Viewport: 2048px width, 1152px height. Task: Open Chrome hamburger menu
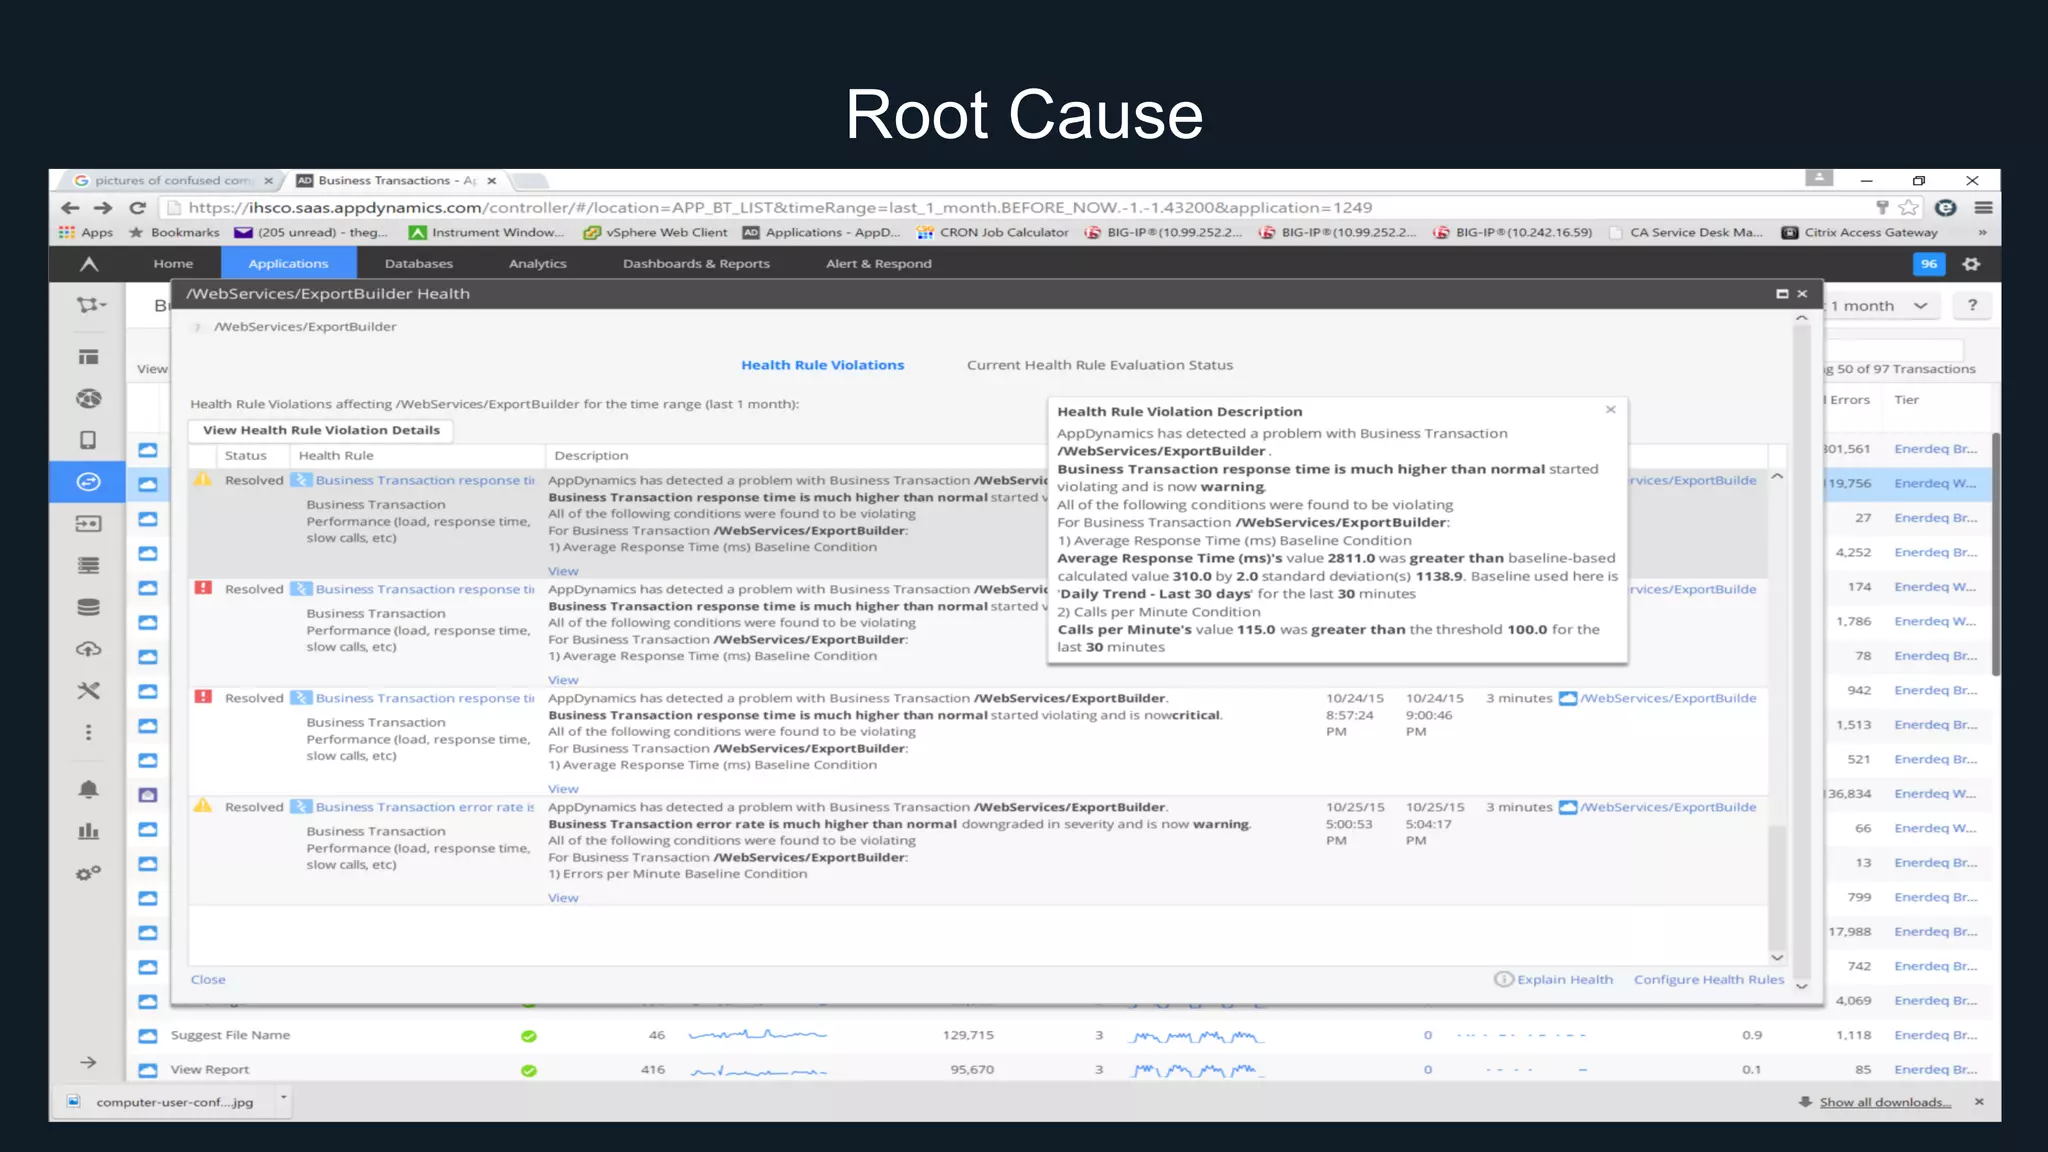(x=1984, y=208)
